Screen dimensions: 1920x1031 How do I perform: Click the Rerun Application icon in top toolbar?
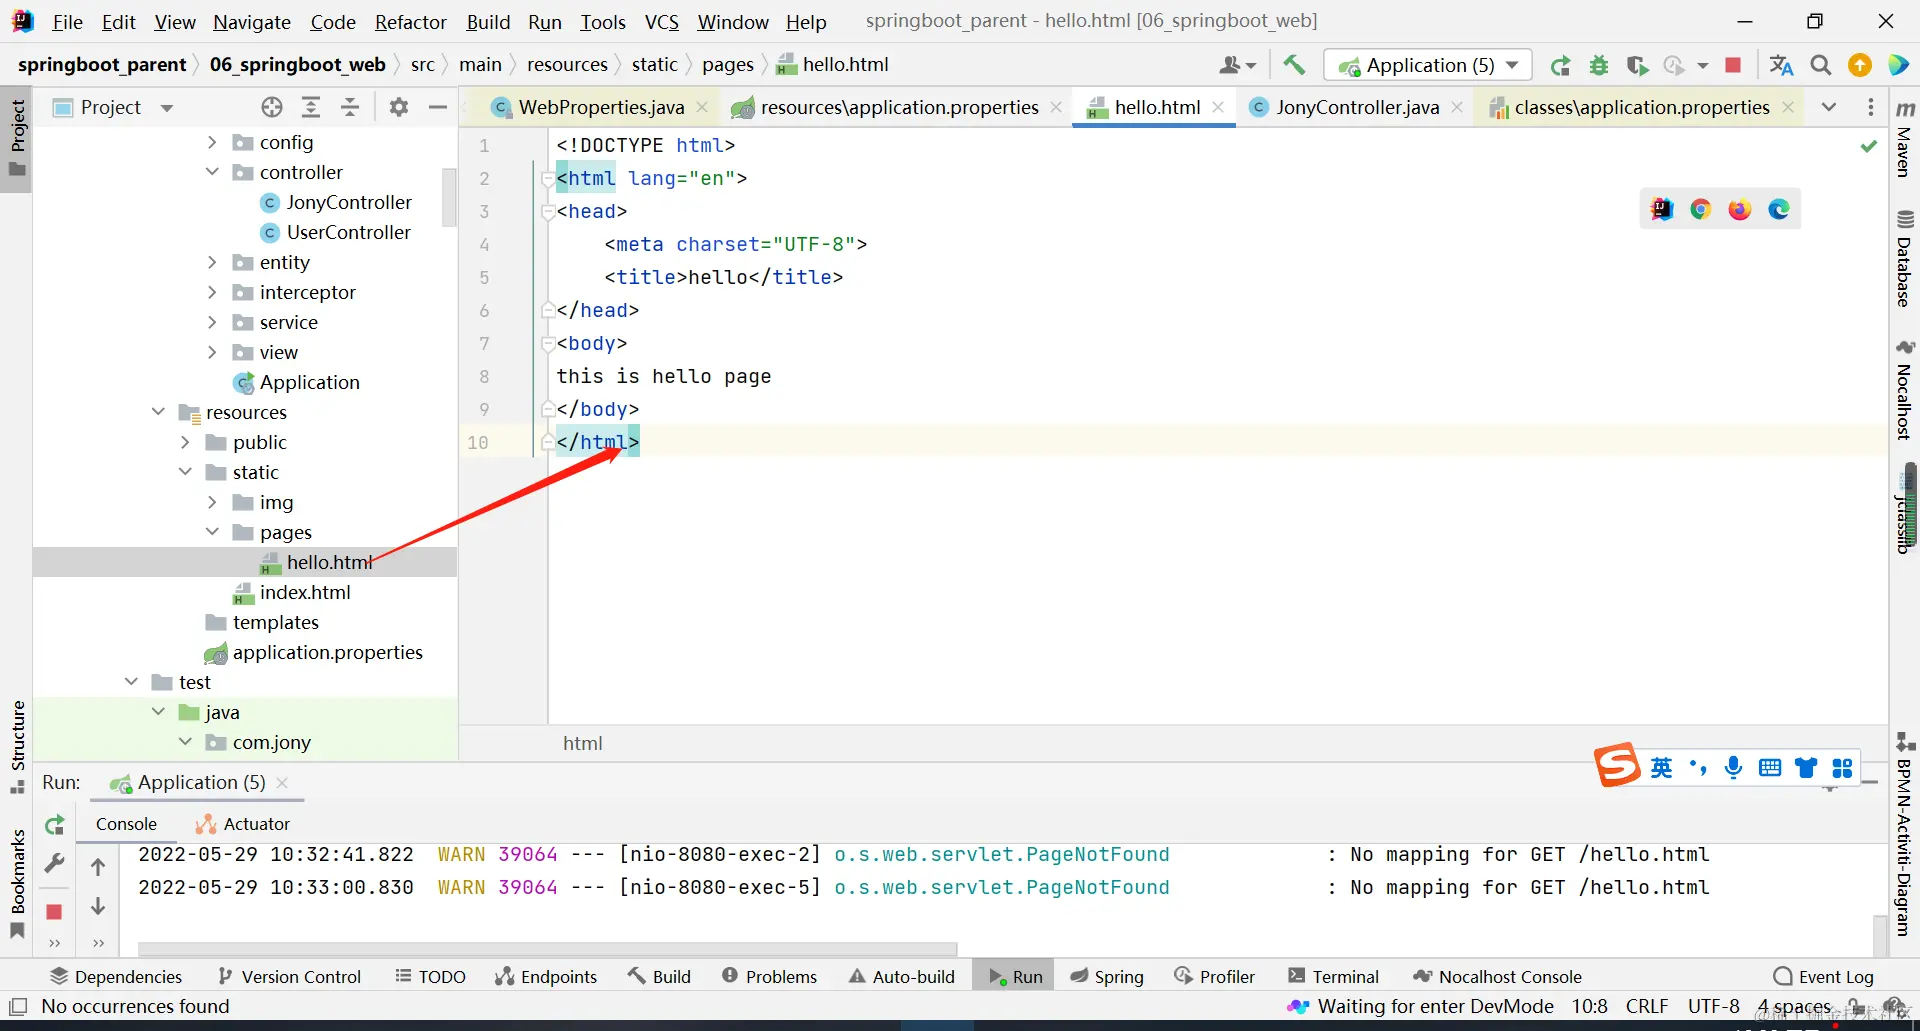tap(1560, 66)
